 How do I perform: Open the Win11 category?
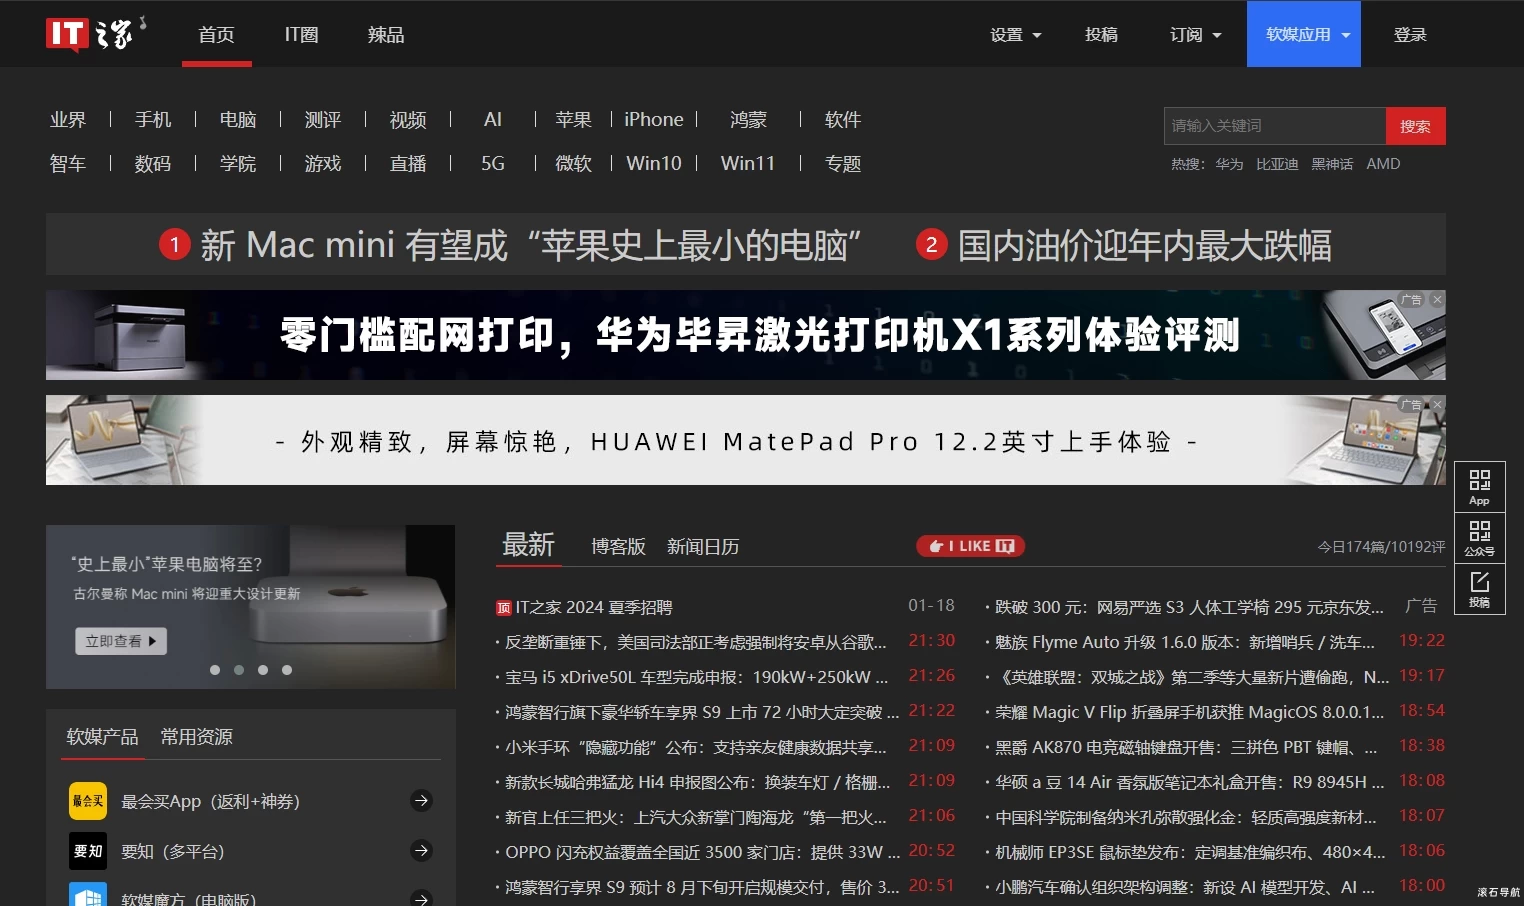point(748,163)
